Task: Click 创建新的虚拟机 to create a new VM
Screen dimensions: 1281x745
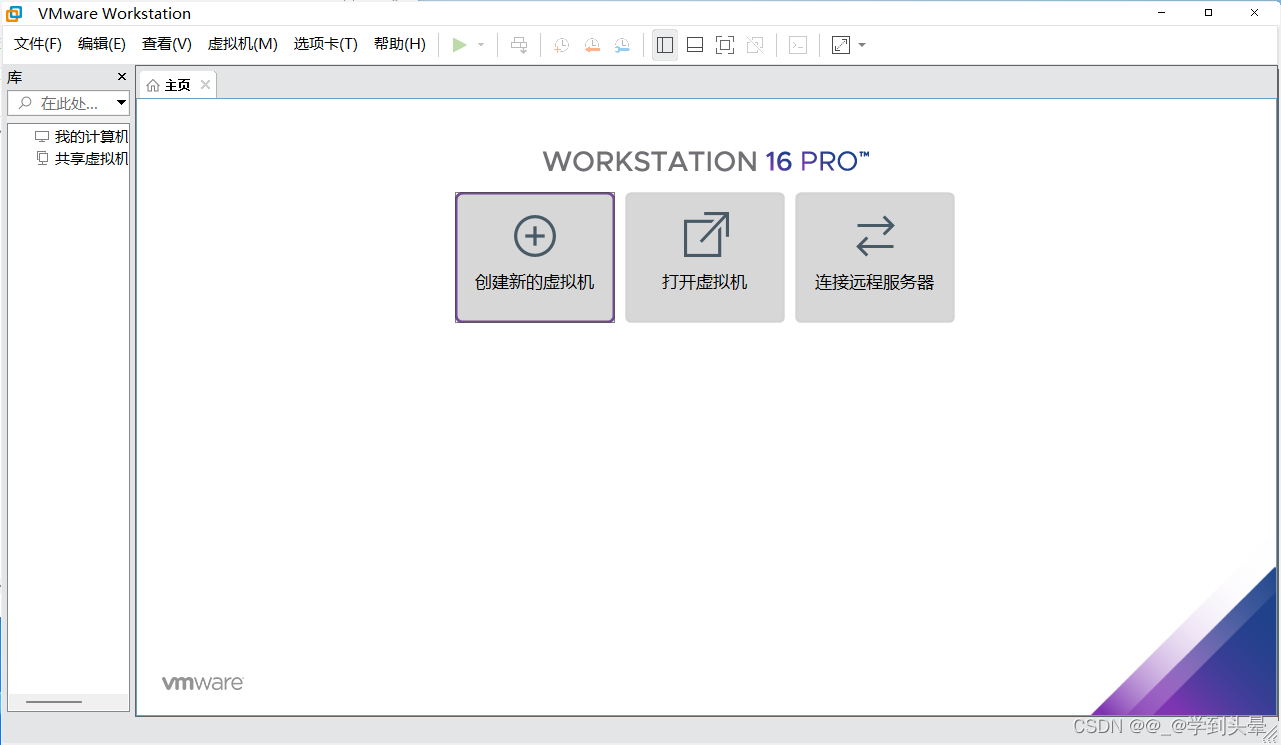Action: point(534,257)
